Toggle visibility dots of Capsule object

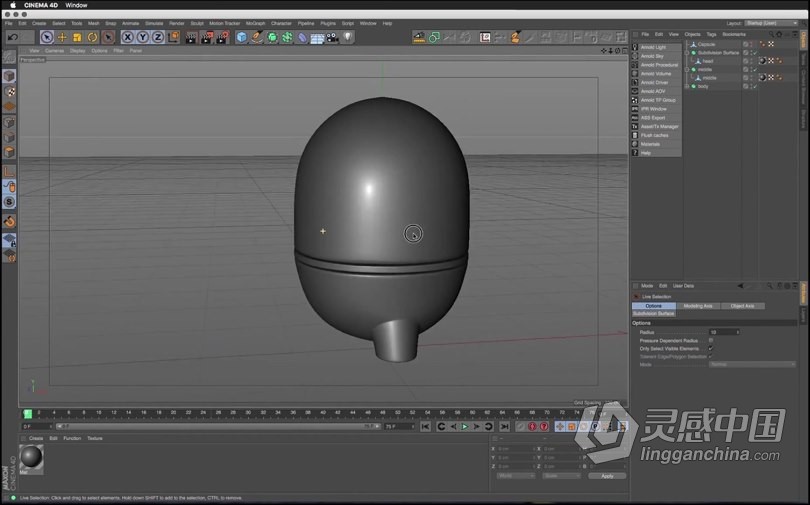(x=751, y=44)
